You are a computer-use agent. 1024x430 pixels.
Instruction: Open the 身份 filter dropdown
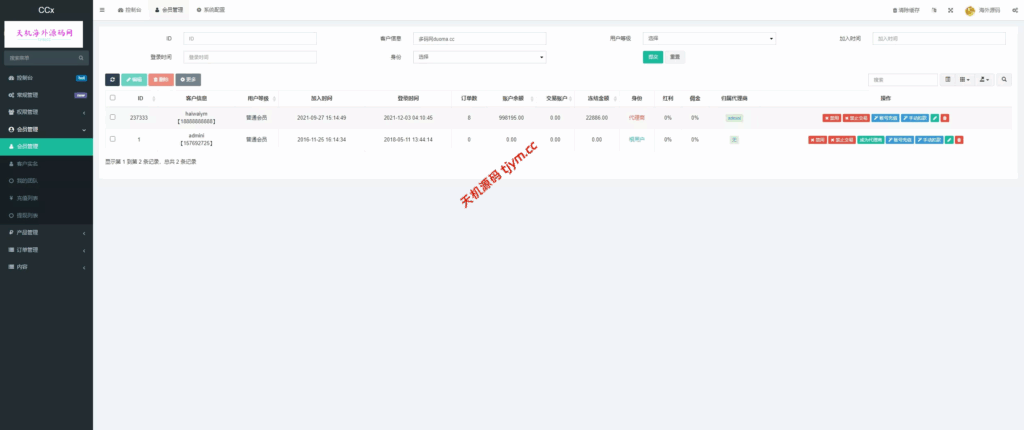point(479,57)
